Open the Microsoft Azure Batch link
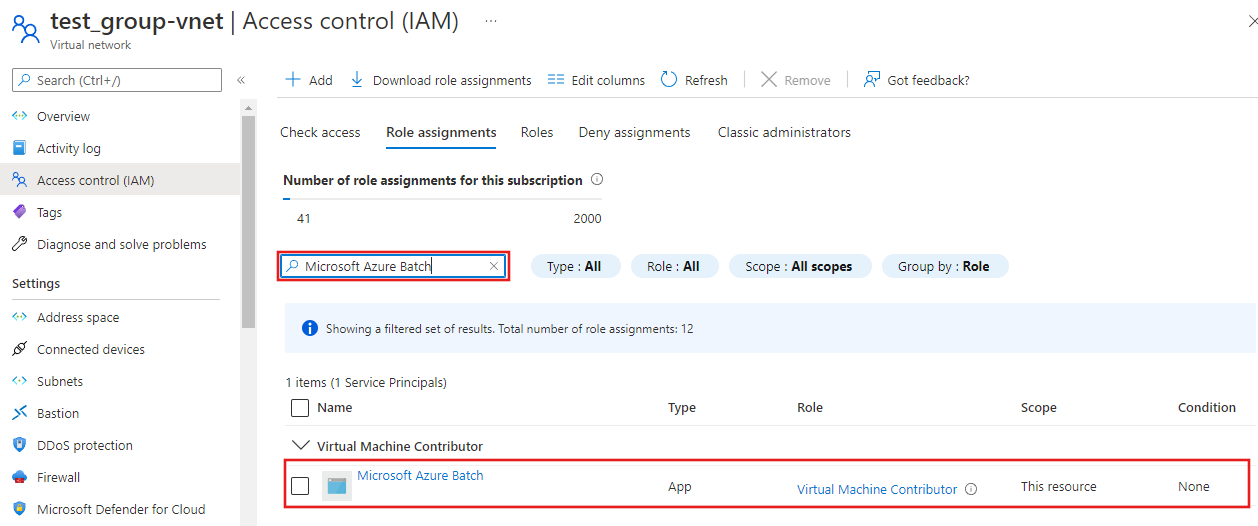The width and height of the screenshot is (1258, 526). click(x=420, y=476)
